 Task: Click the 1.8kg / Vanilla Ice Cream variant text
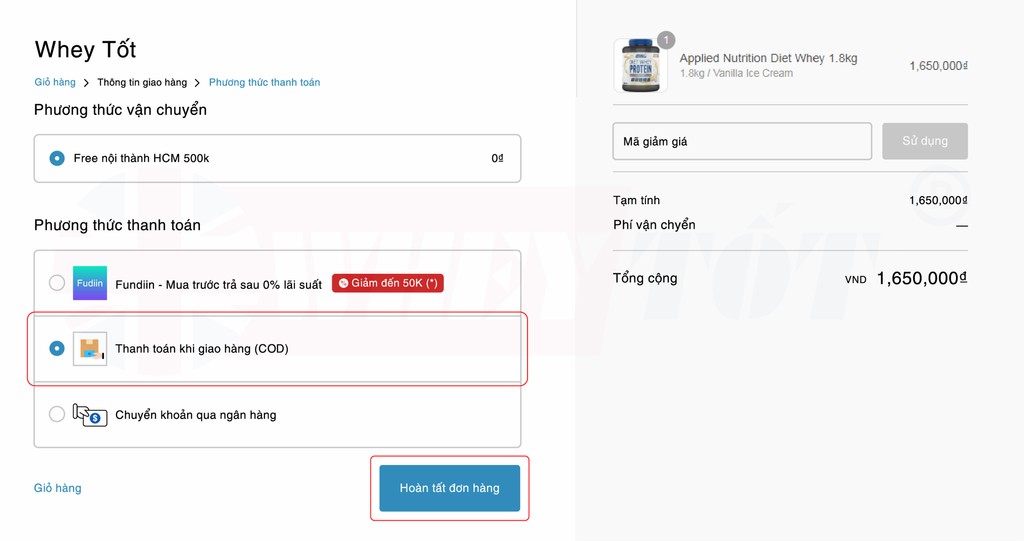pyautogui.click(x=736, y=73)
